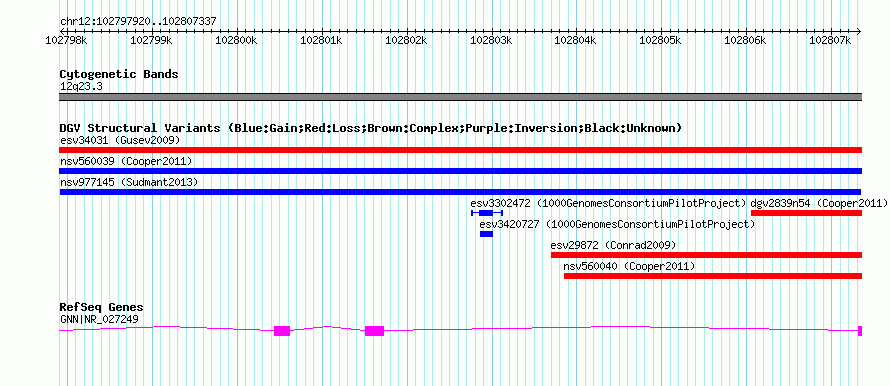The image size is (890, 386).
Task: Click the esv34031 red loss bar
Action: pos(460,150)
